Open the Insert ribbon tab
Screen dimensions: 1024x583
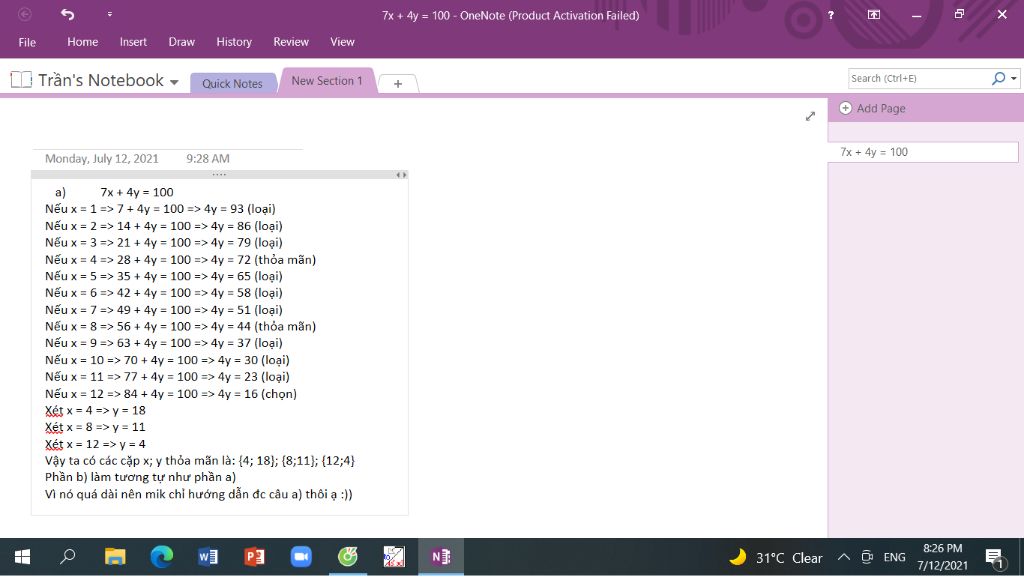click(133, 42)
